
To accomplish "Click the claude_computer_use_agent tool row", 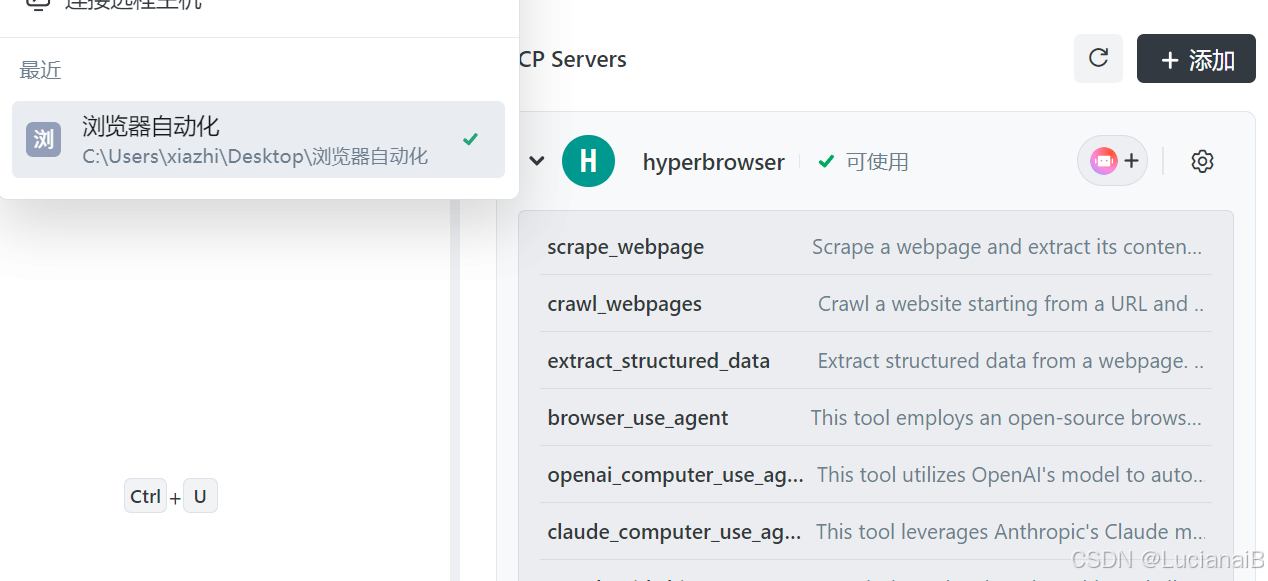I will [x=875, y=532].
